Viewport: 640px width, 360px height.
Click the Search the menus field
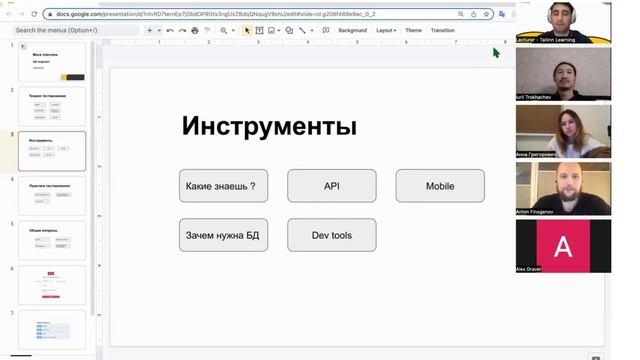click(x=76, y=30)
